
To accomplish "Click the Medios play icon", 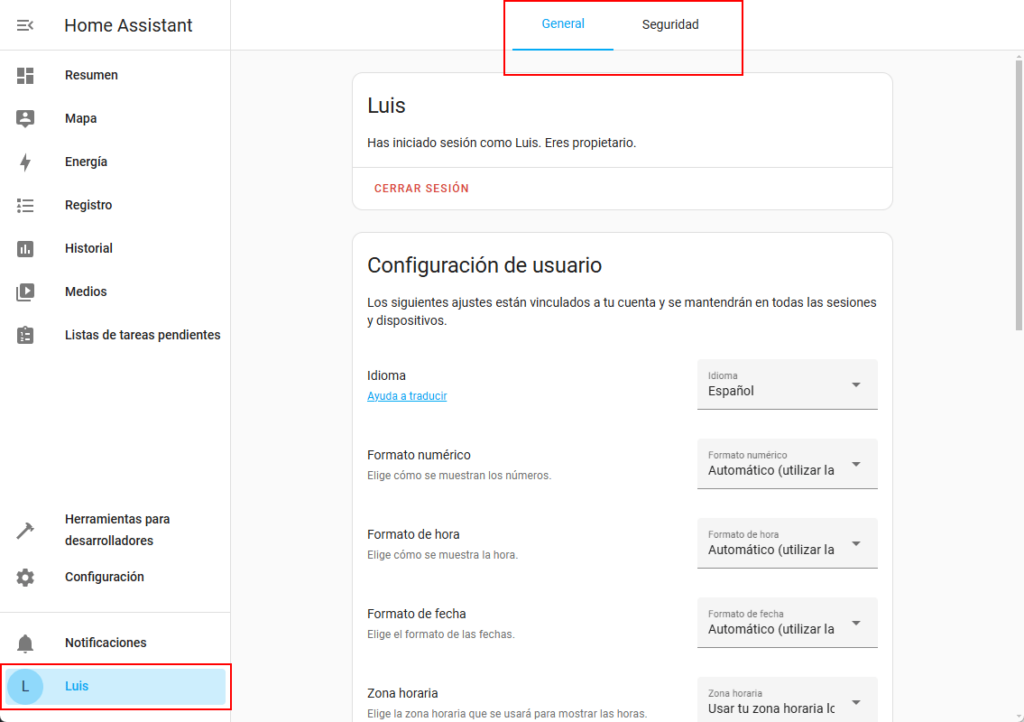I will 25,292.
